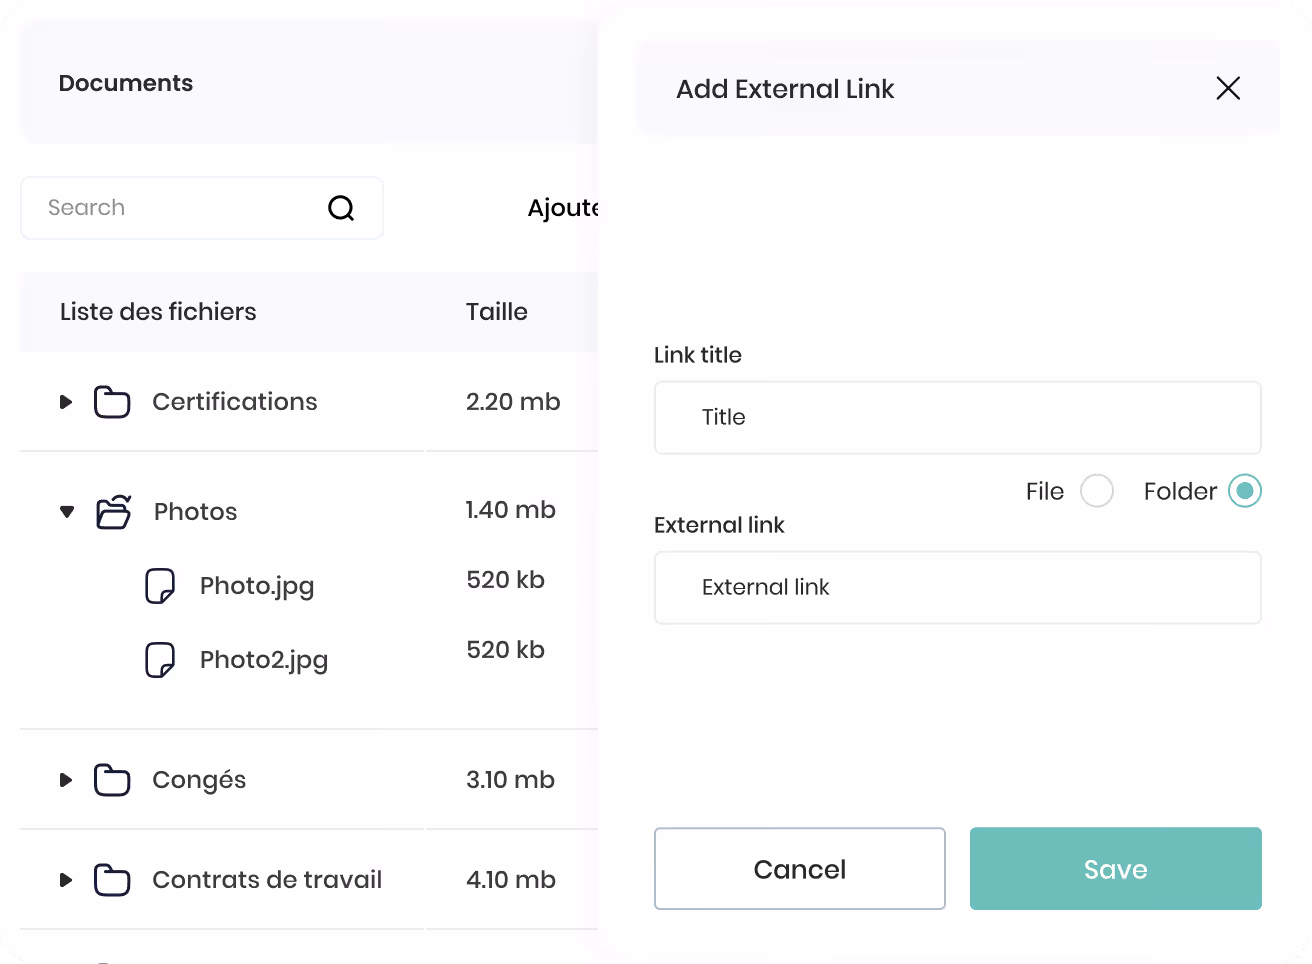Focus the Search field

tap(202, 208)
